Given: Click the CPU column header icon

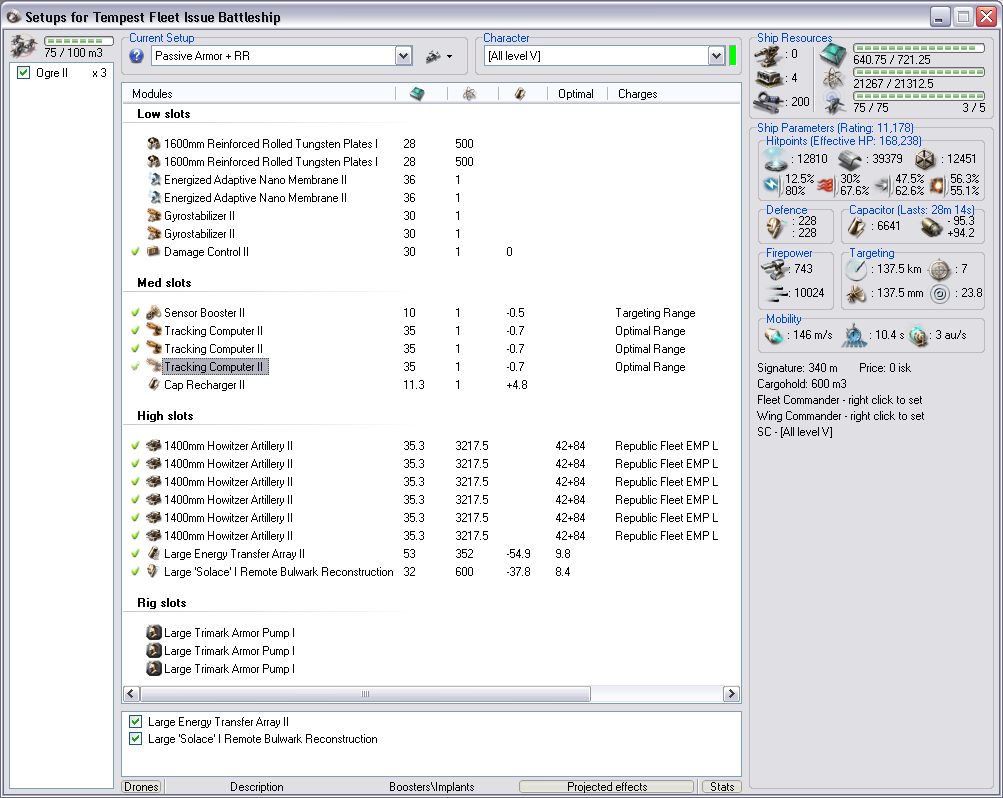Looking at the screenshot, I should pyautogui.click(x=417, y=94).
